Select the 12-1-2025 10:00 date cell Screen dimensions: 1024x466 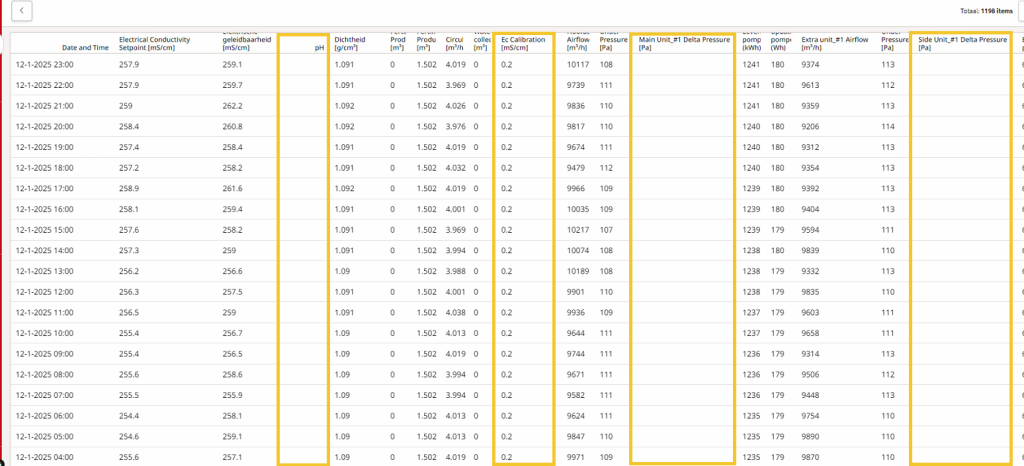pos(44,333)
